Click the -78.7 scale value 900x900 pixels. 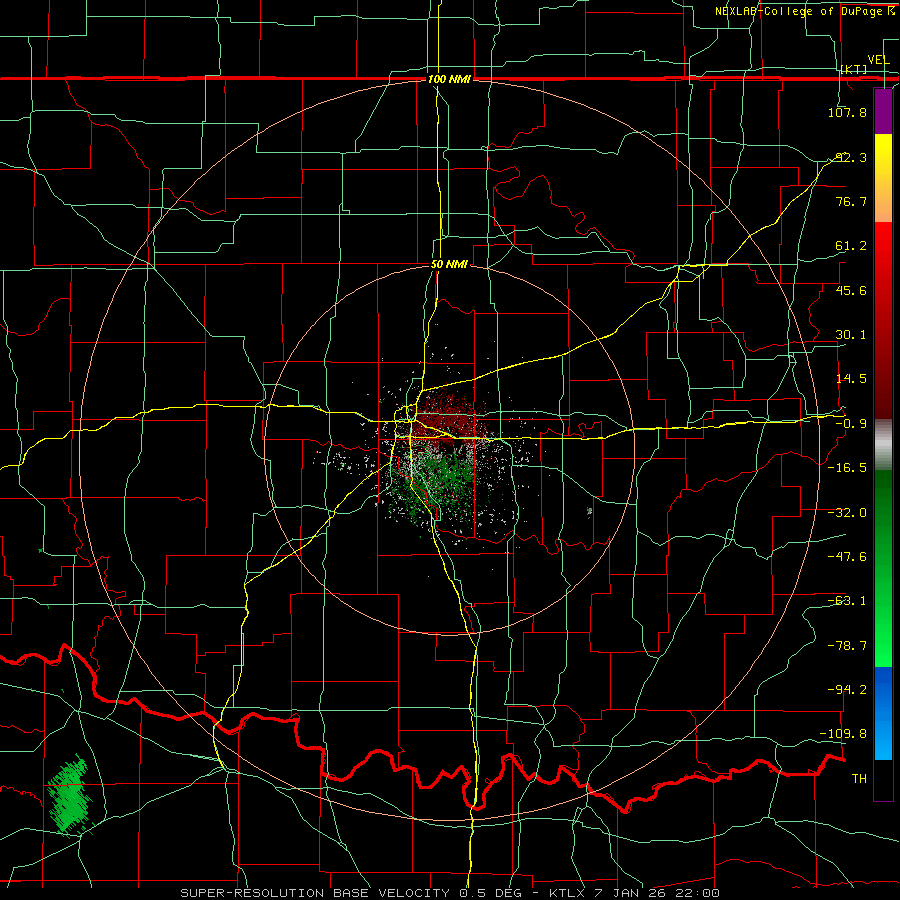coord(847,646)
